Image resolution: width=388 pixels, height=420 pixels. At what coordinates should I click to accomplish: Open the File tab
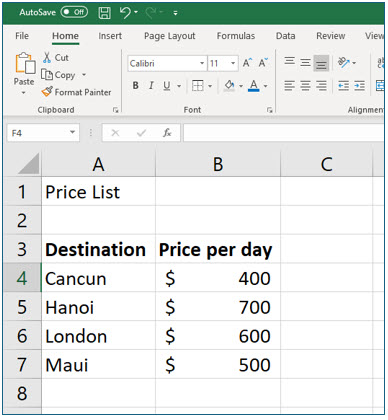point(22,36)
